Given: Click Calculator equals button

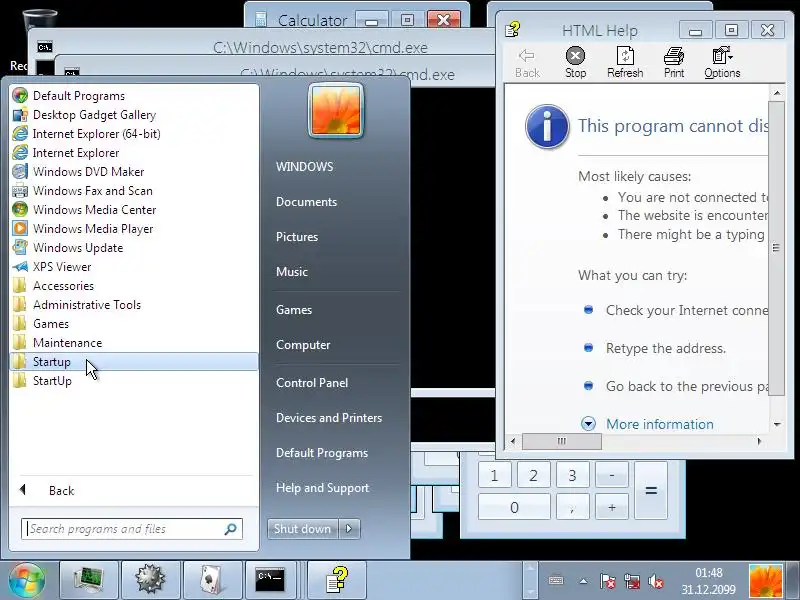Looking at the screenshot, I should tap(651, 491).
